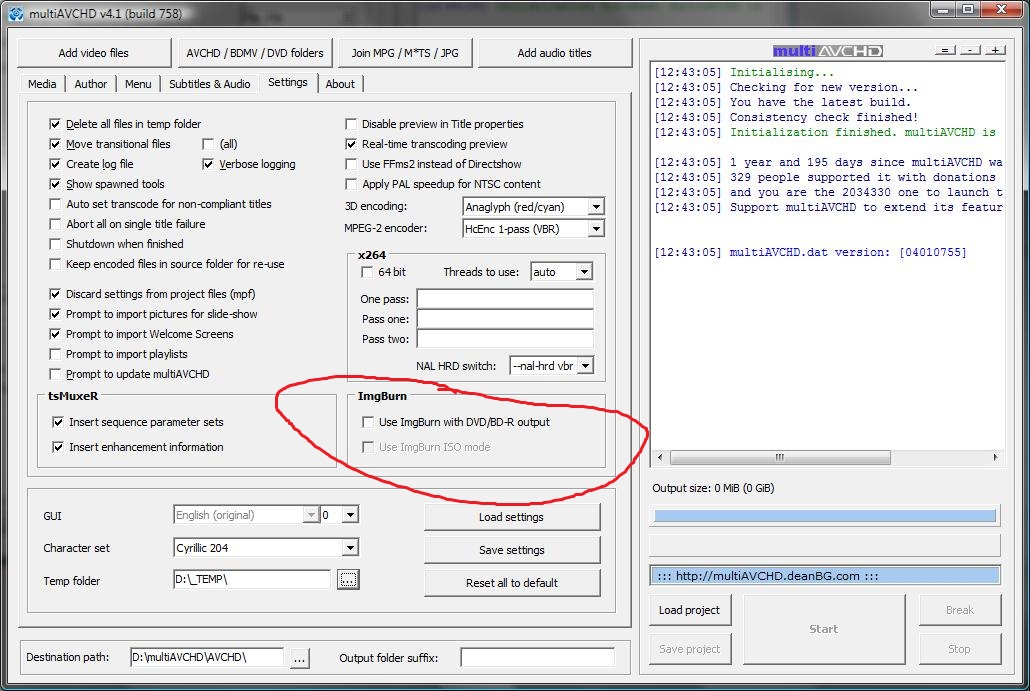
Task: Click the "-" log size button
Action: coord(971,50)
